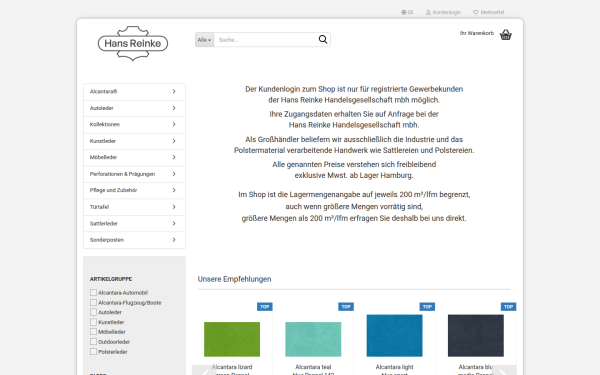Click the dark navy Alcantara swatch

pos(476,336)
